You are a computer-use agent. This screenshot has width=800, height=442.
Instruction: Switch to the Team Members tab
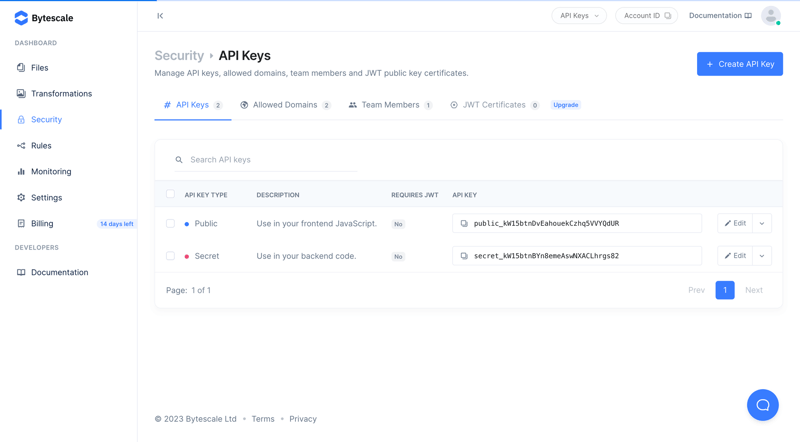point(390,105)
